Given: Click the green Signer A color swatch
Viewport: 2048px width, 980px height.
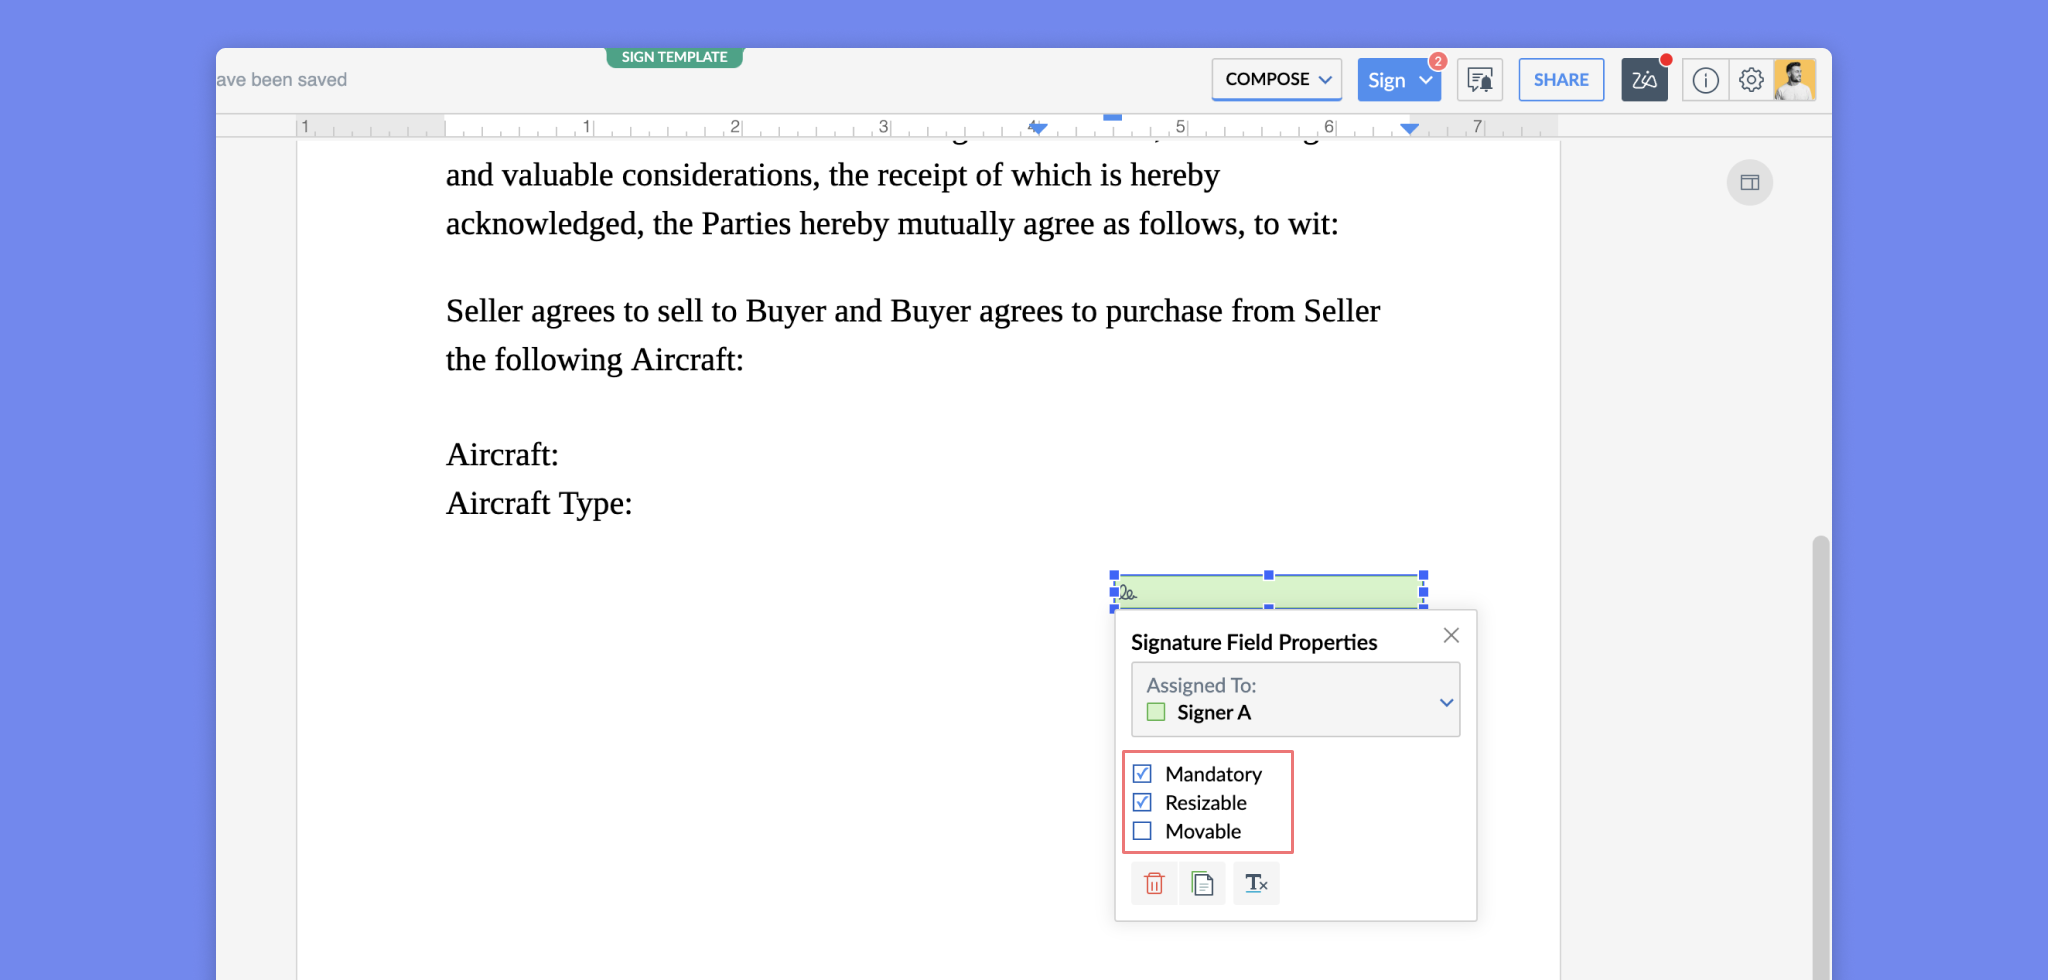Looking at the screenshot, I should click(1156, 712).
